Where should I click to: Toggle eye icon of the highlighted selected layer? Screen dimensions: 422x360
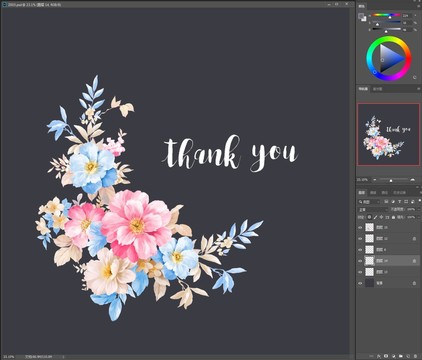point(360,261)
